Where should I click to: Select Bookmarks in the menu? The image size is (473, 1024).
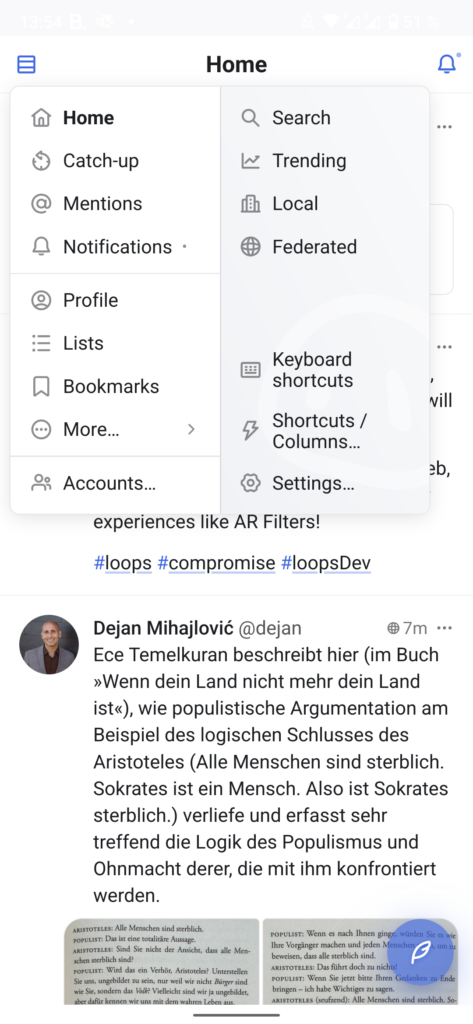tap(116, 387)
